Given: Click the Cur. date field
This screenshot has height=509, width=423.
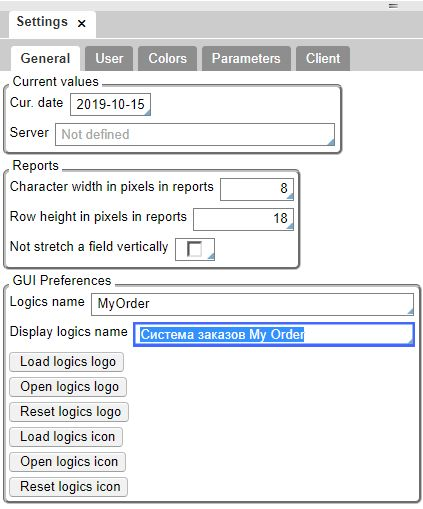Looking at the screenshot, I should pyautogui.click(x=110, y=104).
